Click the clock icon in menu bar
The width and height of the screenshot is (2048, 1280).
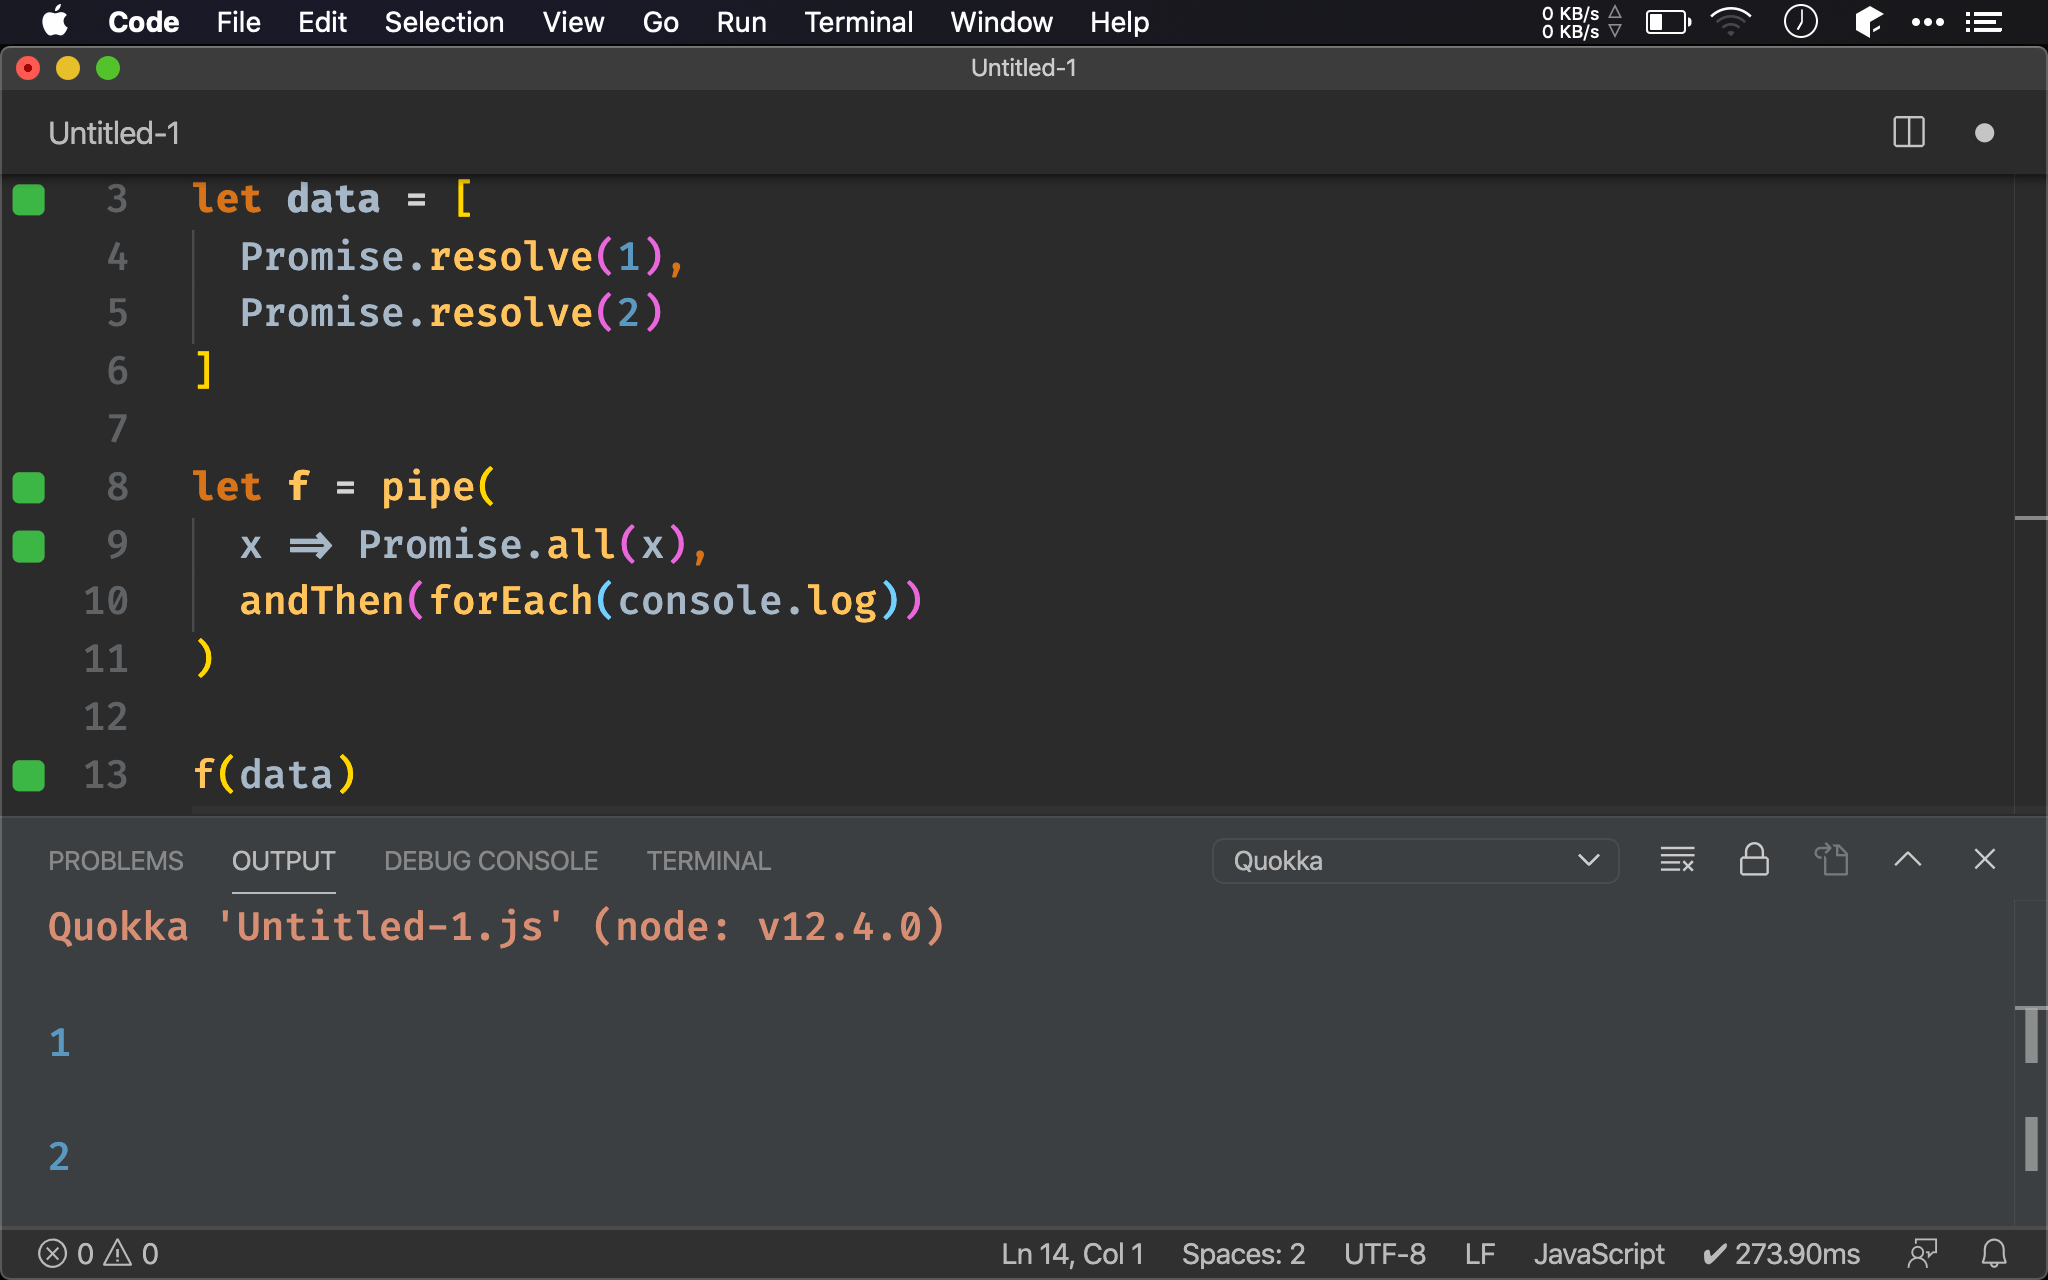[1800, 22]
